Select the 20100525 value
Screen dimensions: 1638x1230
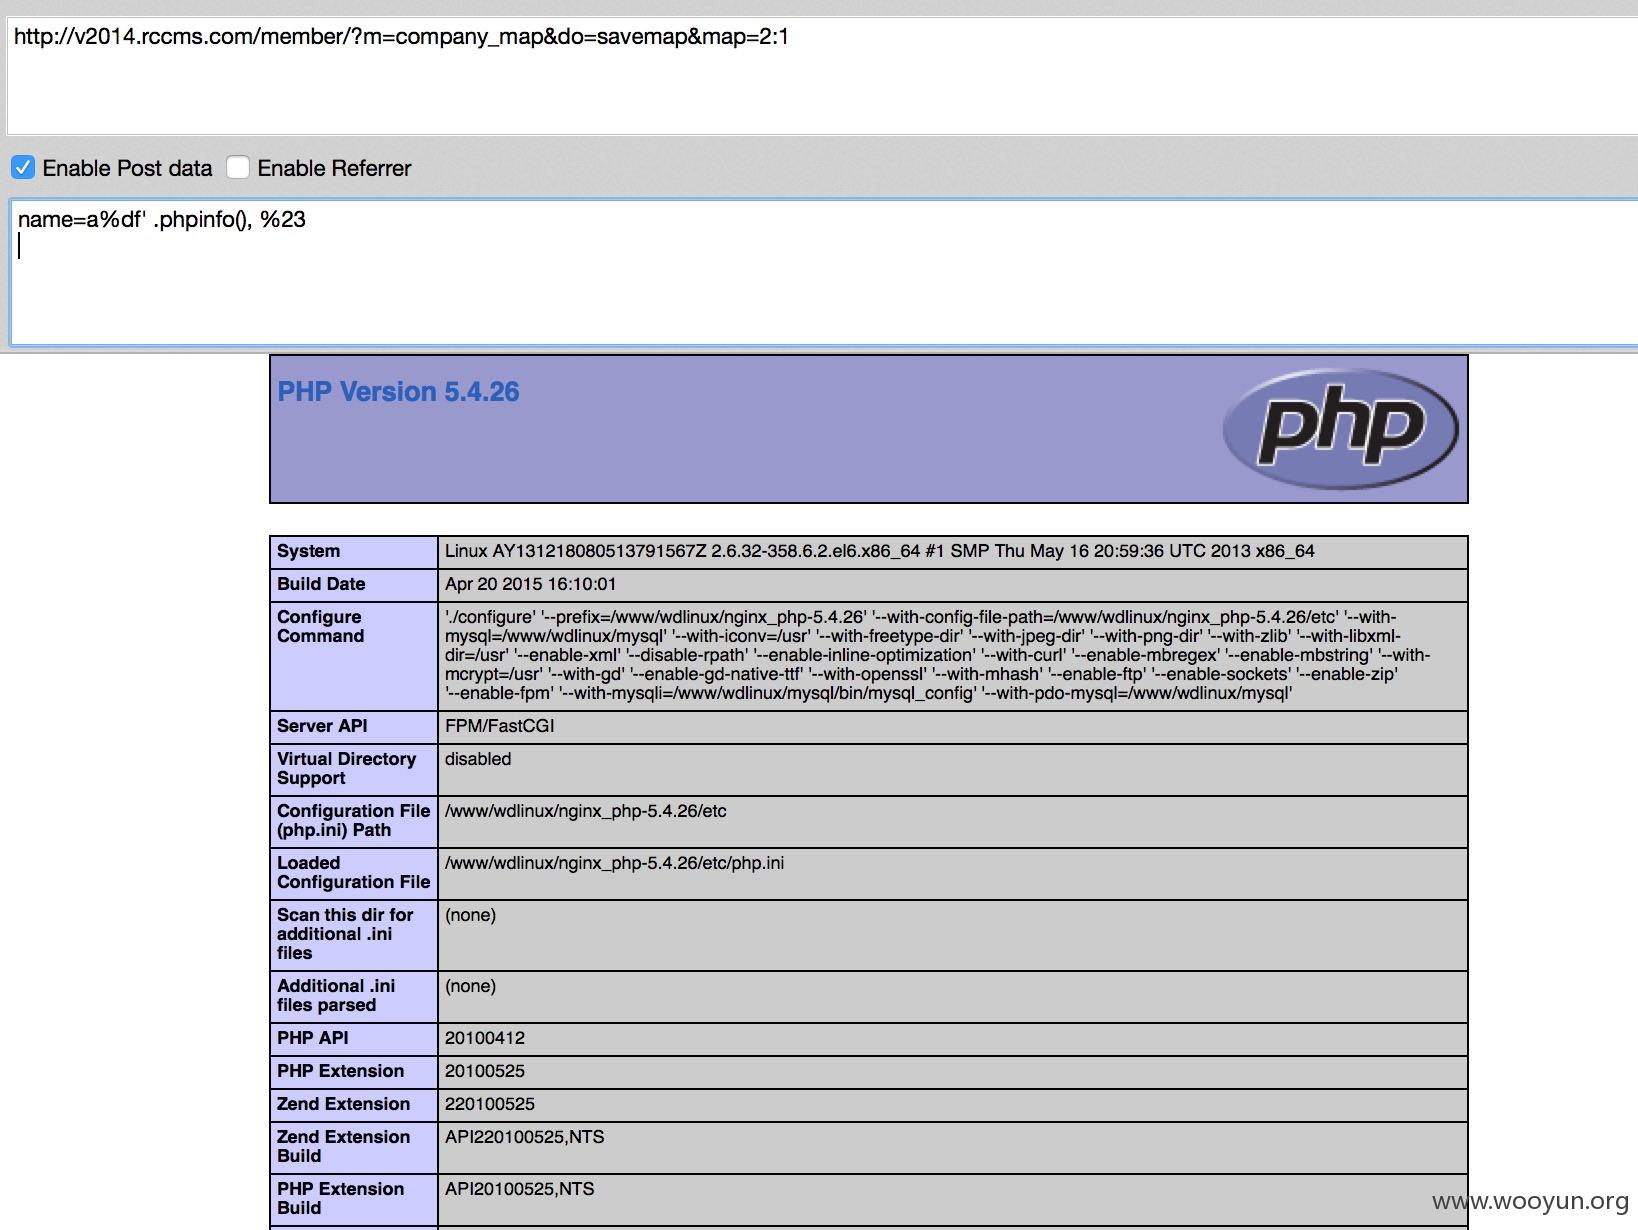485,1071
